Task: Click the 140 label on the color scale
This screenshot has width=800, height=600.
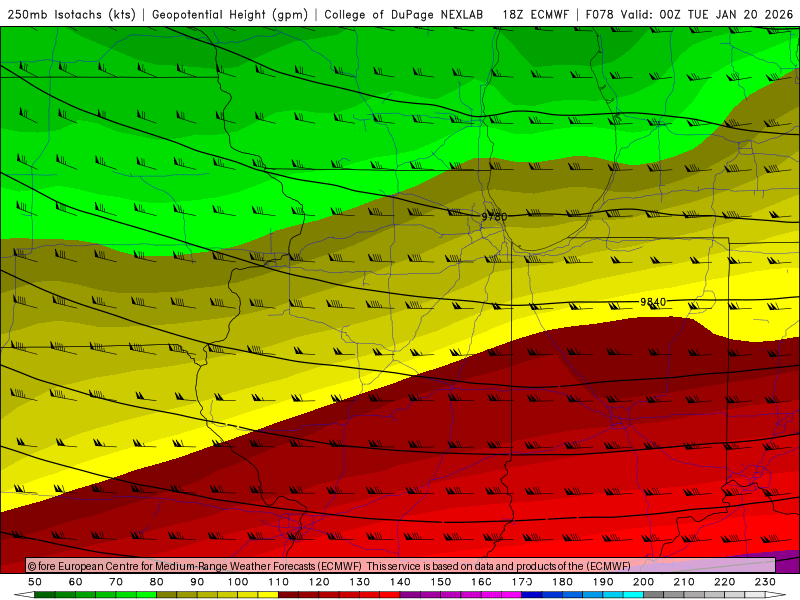Action: click(400, 582)
